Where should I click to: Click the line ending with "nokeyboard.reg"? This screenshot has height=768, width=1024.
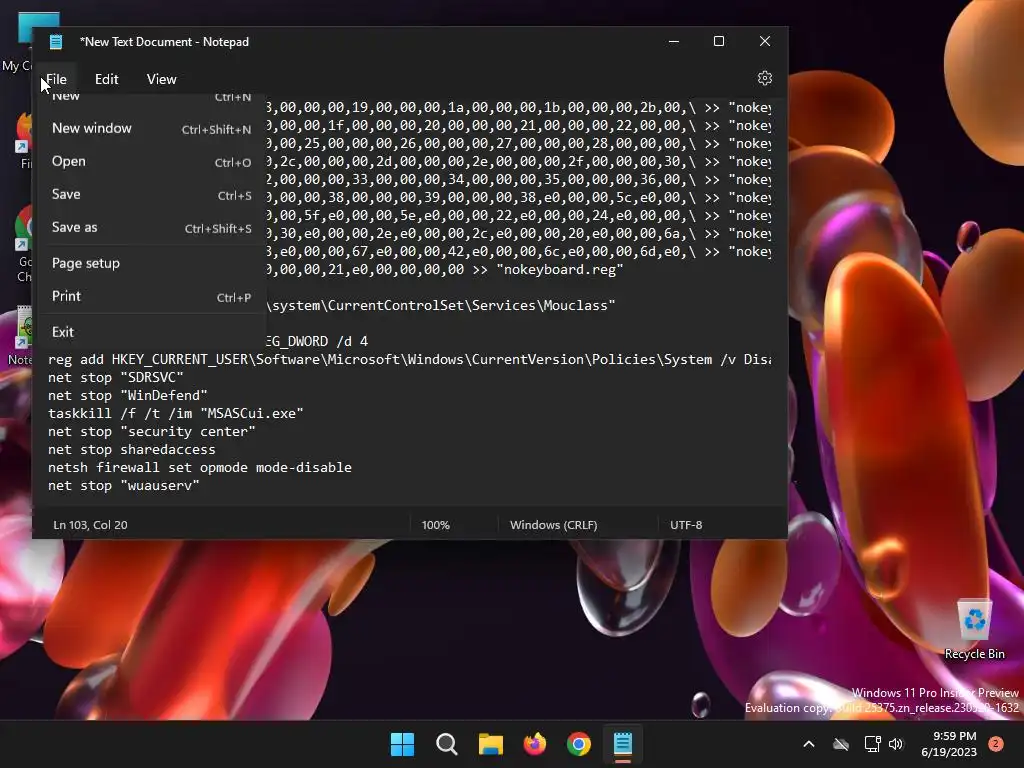tap(445, 269)
